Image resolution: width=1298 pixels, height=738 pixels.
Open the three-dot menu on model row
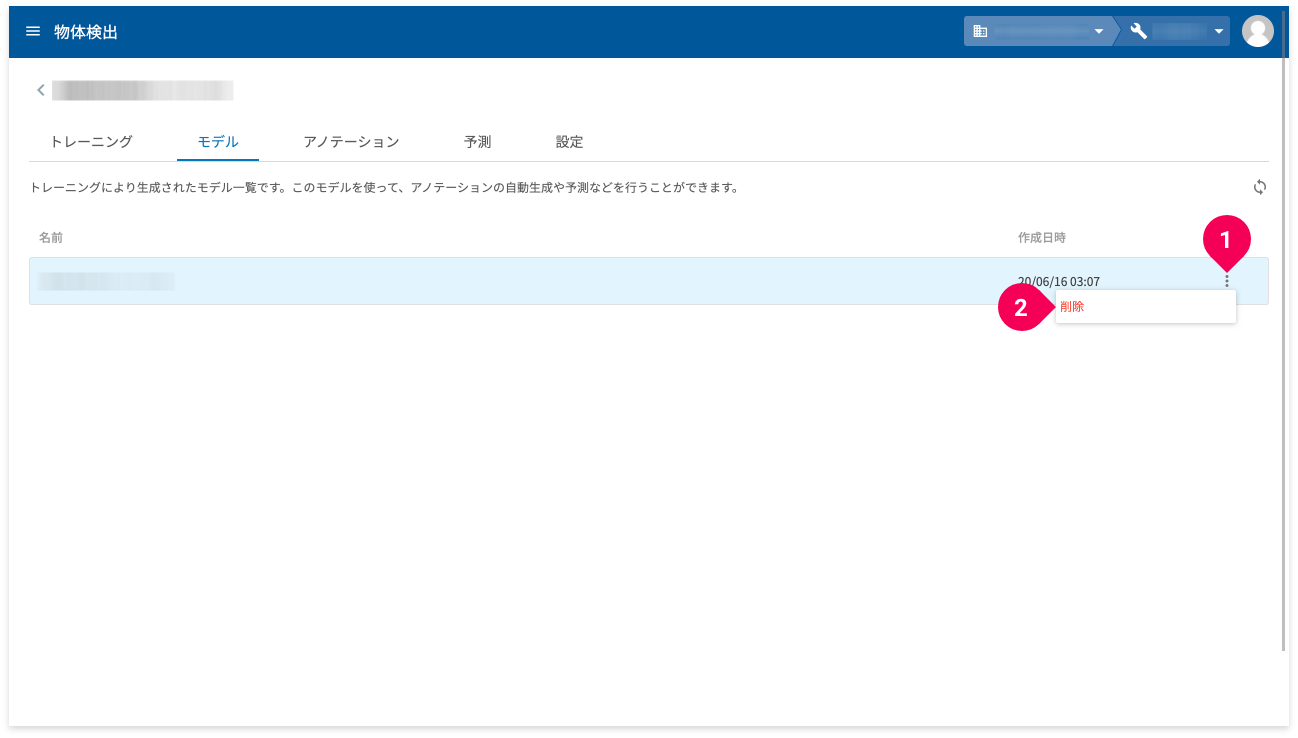pos(1227,281)
